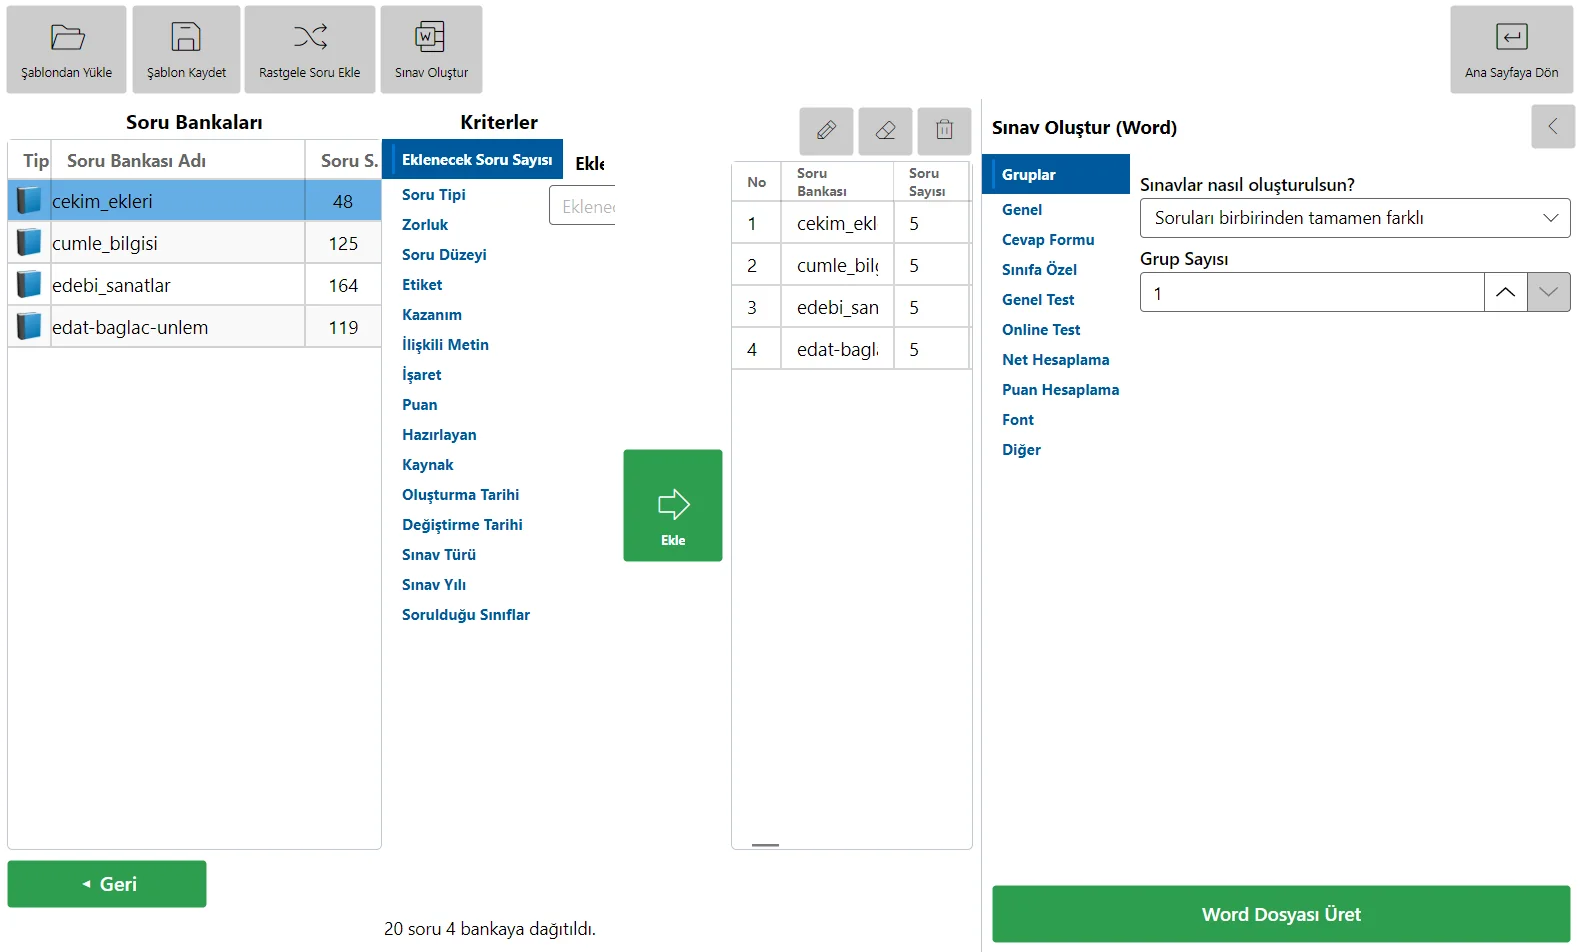The image size is (1580, 952).
Task: Go back with the Geri button
Action: pos(107,884)
